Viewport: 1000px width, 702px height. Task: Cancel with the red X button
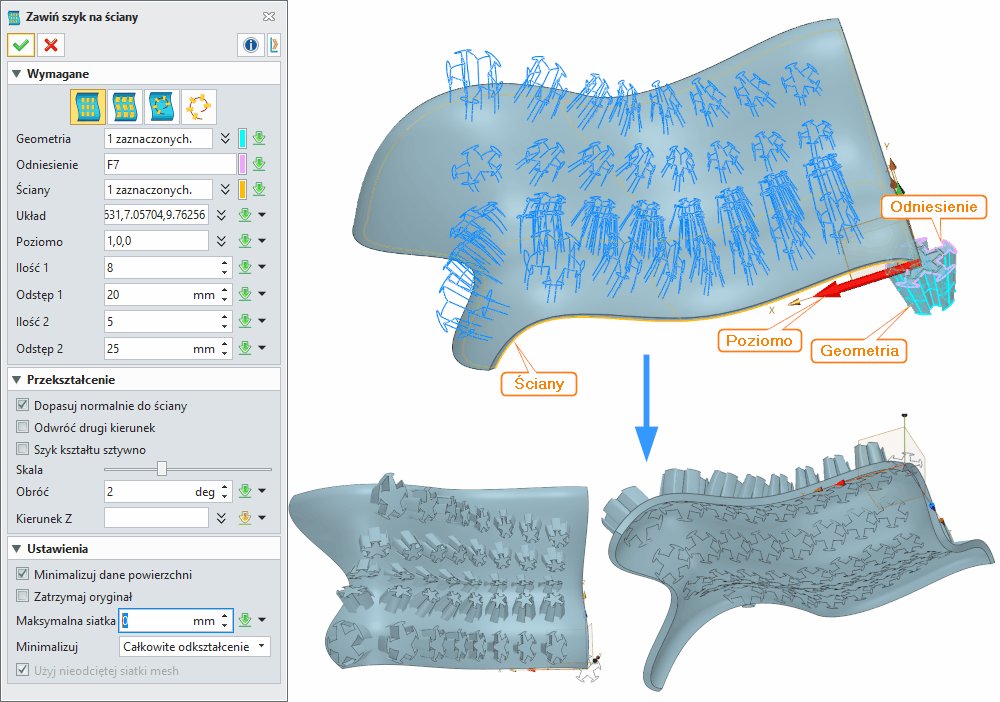[52, 45]
